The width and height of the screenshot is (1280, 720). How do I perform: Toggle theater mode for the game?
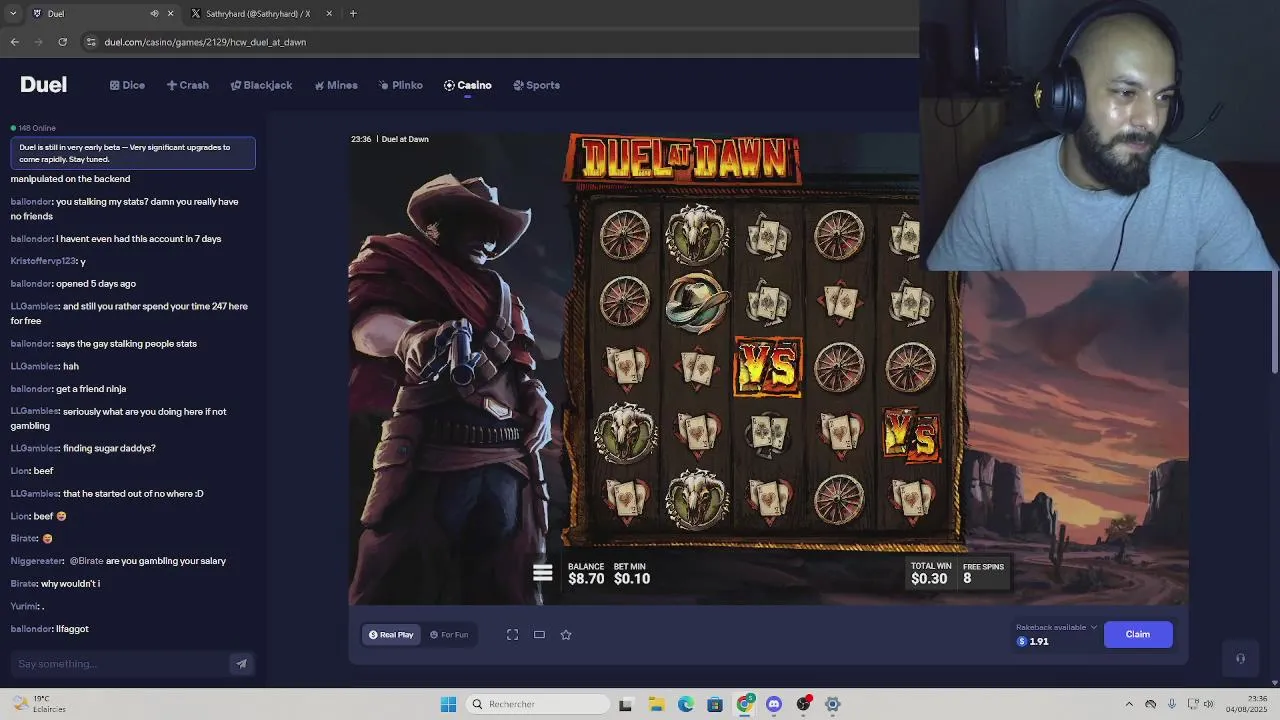point(539,634)
